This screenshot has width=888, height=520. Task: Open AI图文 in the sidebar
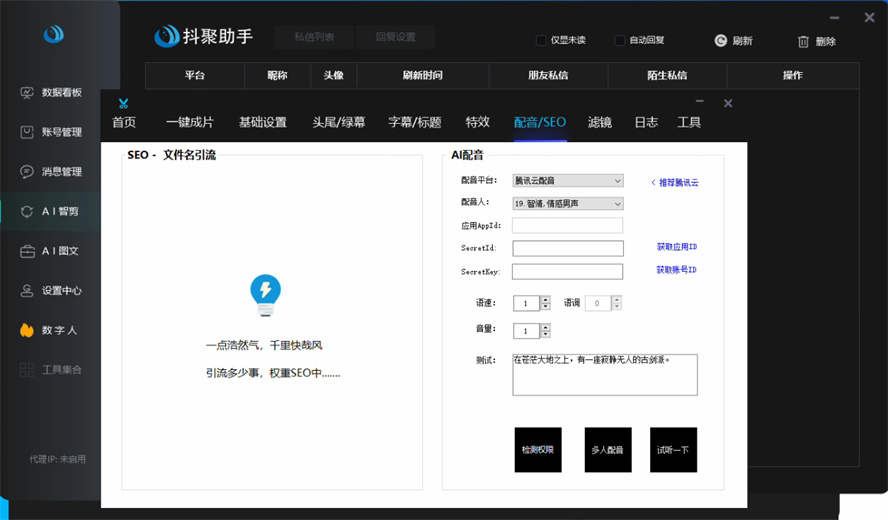coord(50,251)
